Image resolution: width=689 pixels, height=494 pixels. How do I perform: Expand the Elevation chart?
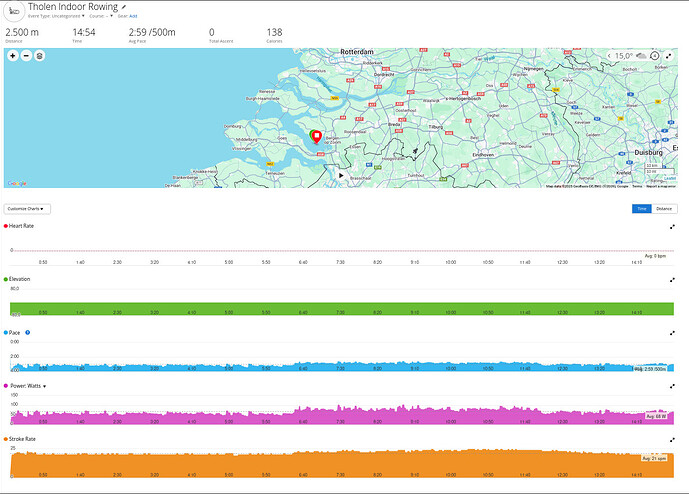pos(673,279)
